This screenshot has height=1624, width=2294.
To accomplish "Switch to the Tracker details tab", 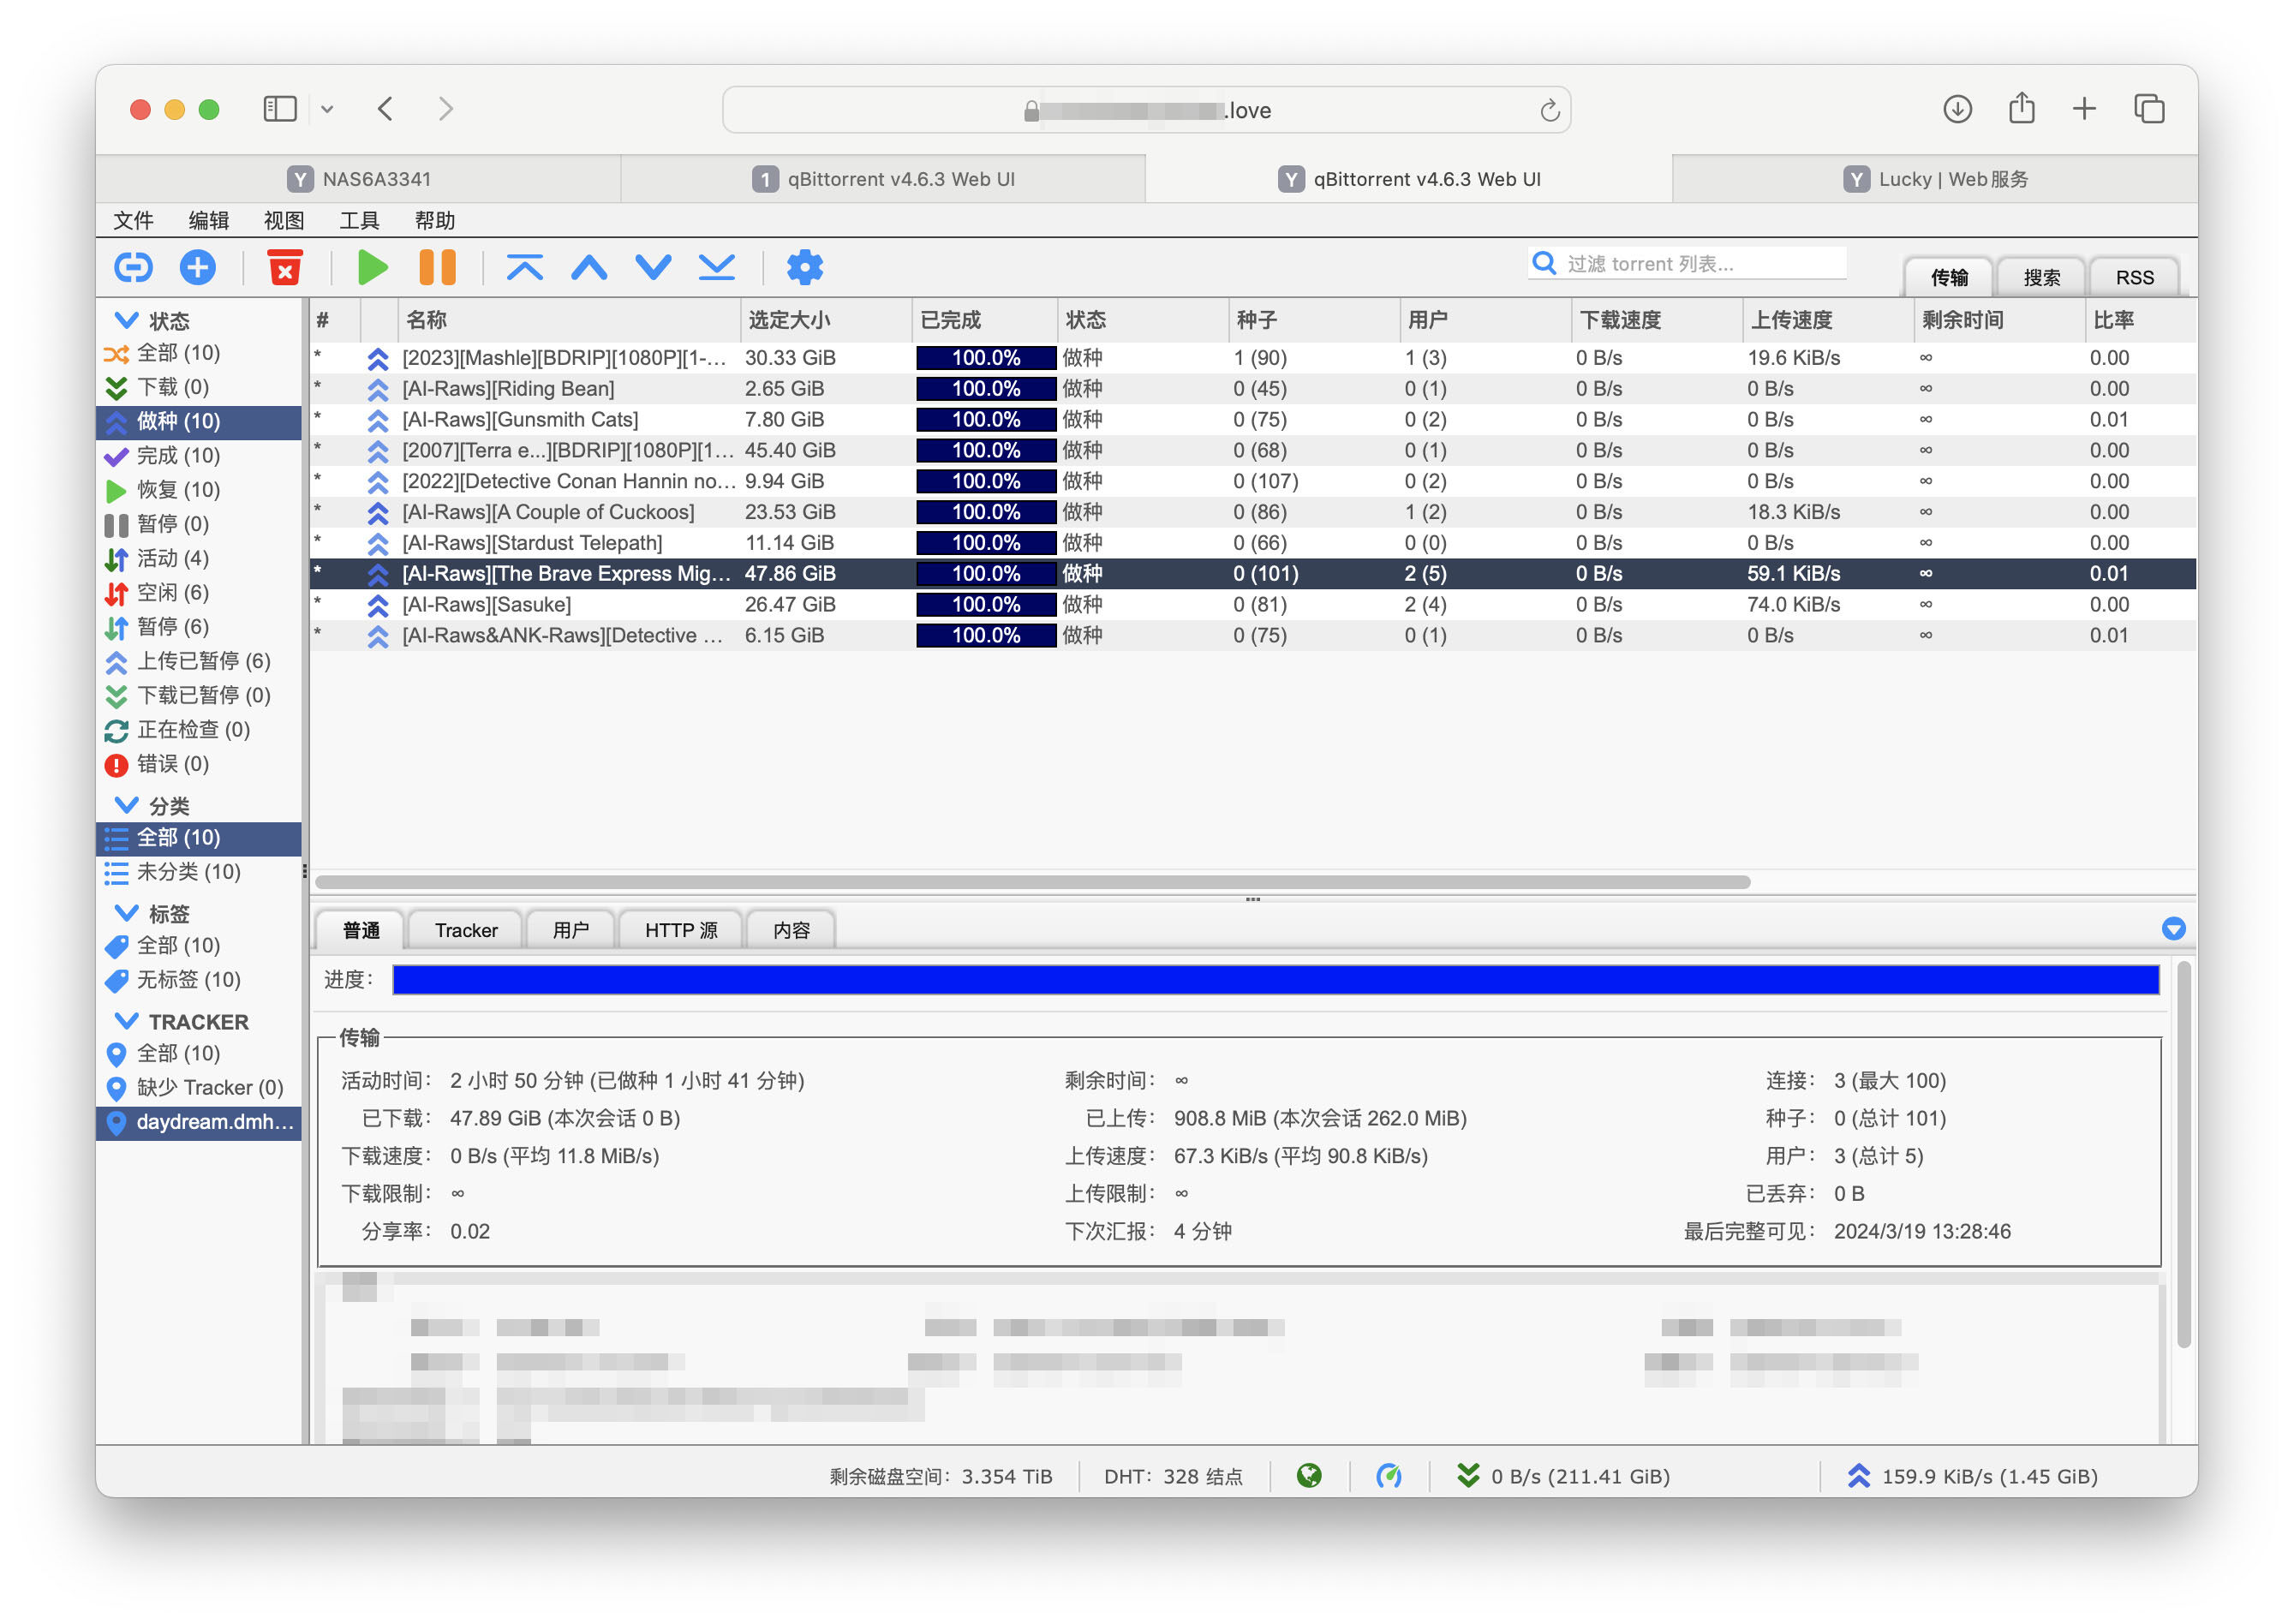I will point(466,930).
